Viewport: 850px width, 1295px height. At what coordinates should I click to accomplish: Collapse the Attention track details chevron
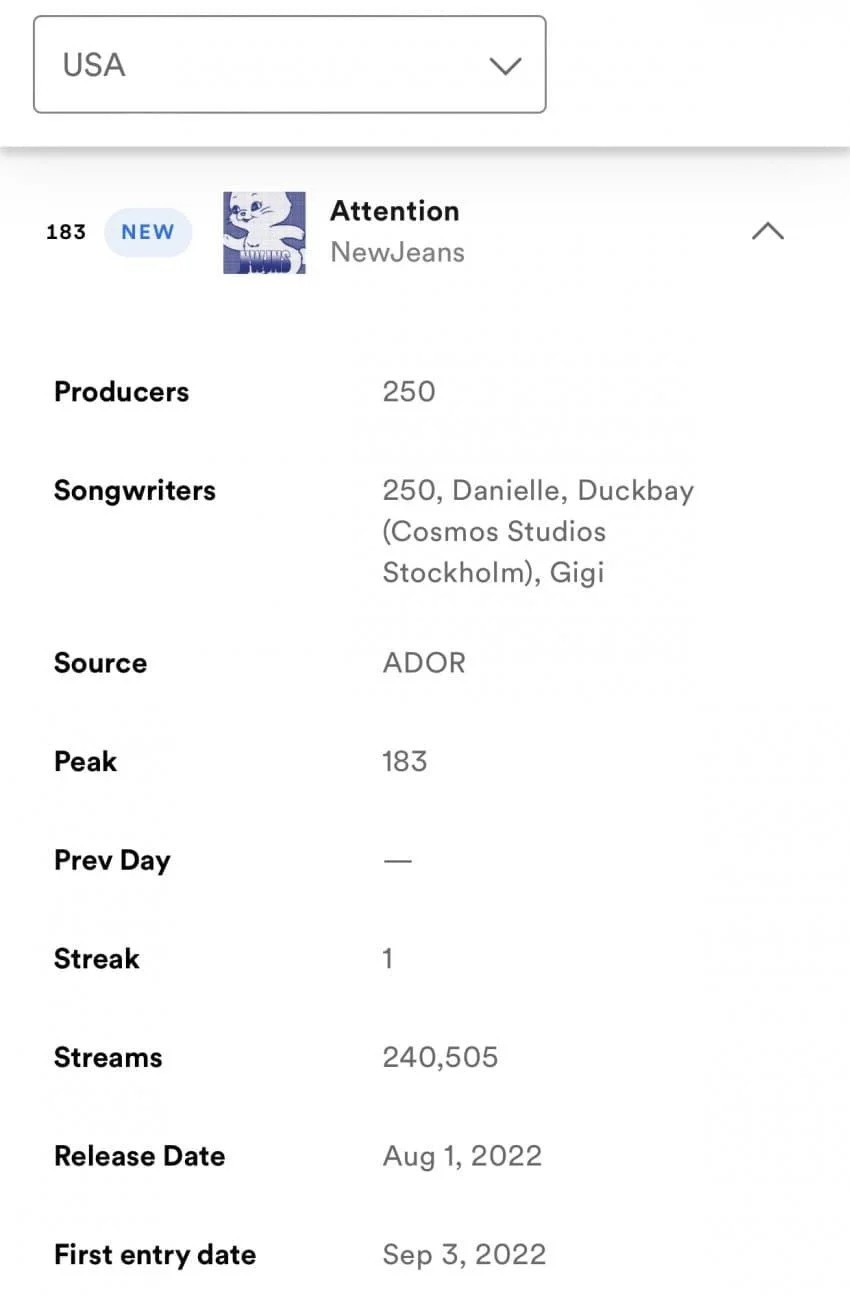pyautogui.click(x=767, y=231)
